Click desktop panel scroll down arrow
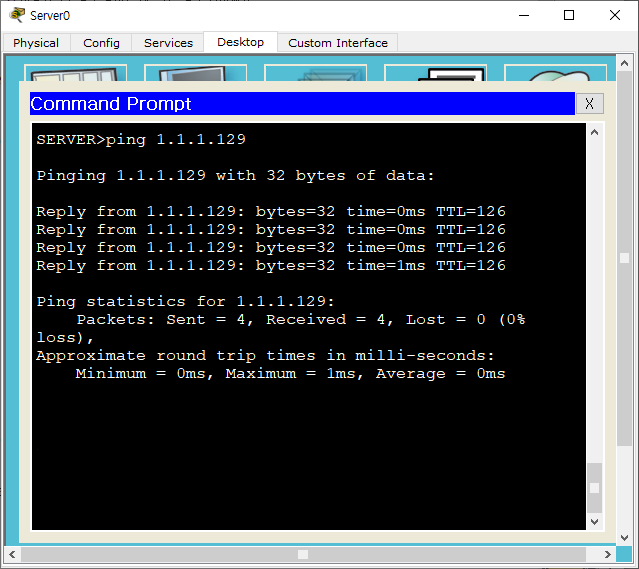The image size is (639, 569). click(624, 538)
